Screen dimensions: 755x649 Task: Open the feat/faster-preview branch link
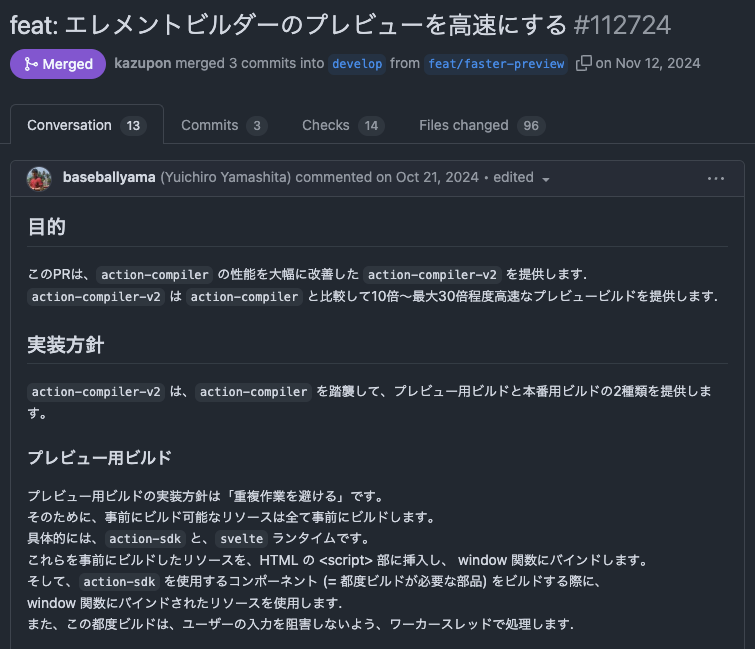[497, 64]
